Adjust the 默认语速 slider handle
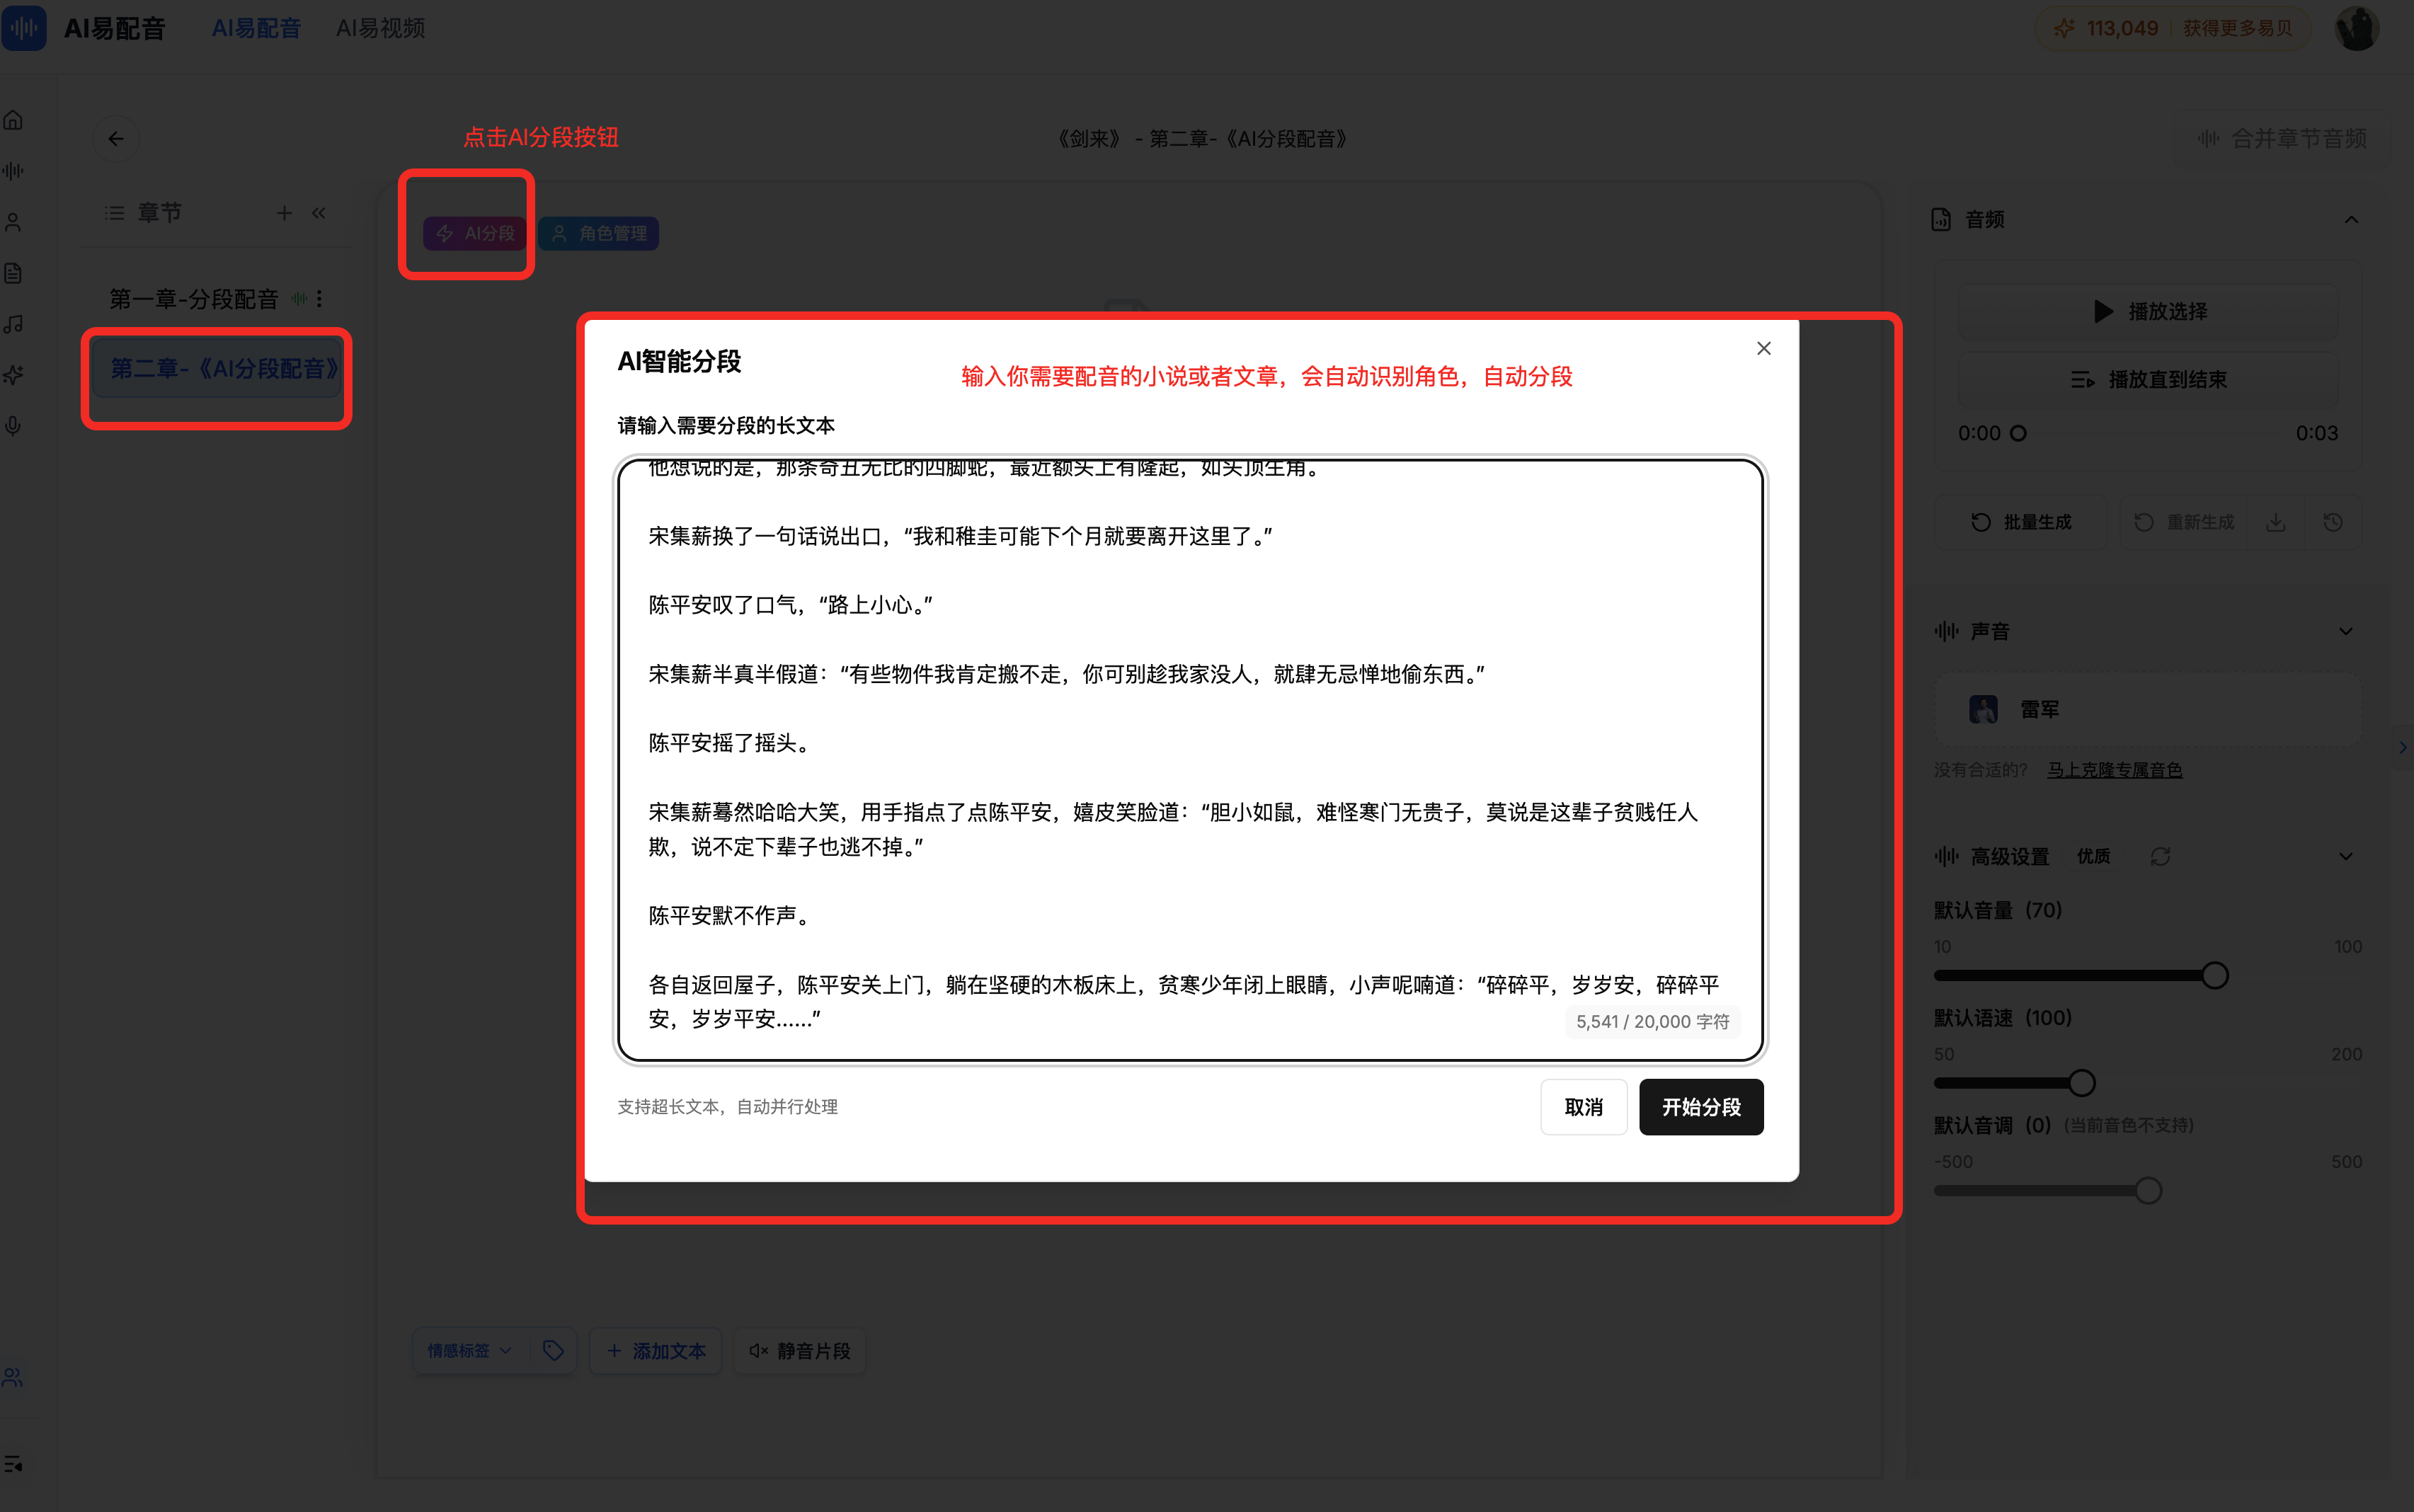This screenshot has width=2414, height=1512. [2082, 1083]
